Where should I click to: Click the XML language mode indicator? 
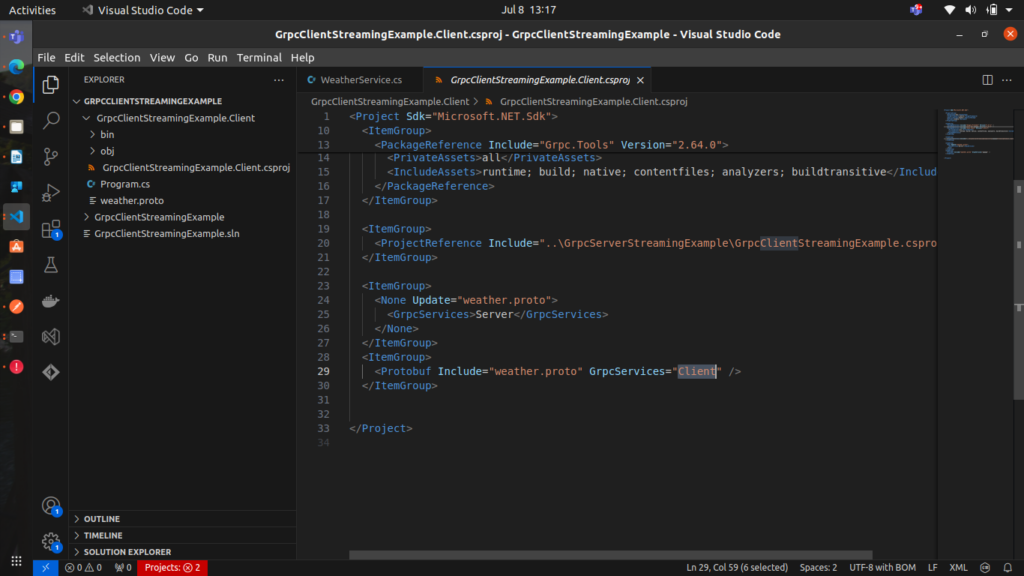pos(958,568)
